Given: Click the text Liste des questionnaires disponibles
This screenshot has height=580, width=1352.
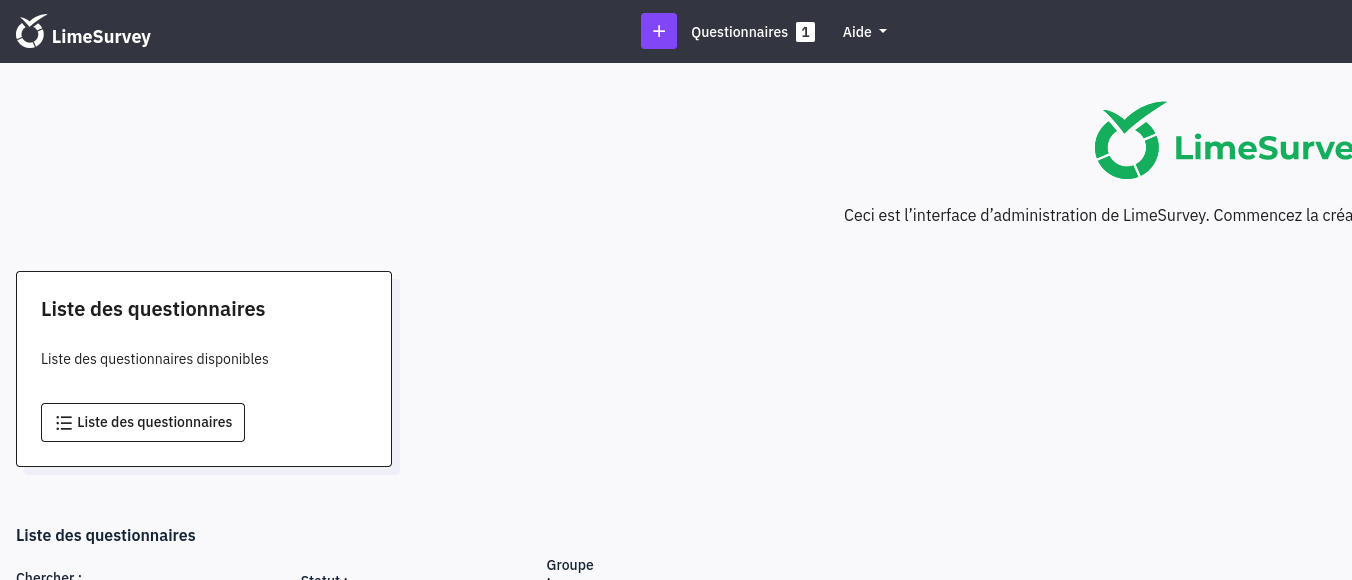Looking at the screenshot, I should 155,359.
